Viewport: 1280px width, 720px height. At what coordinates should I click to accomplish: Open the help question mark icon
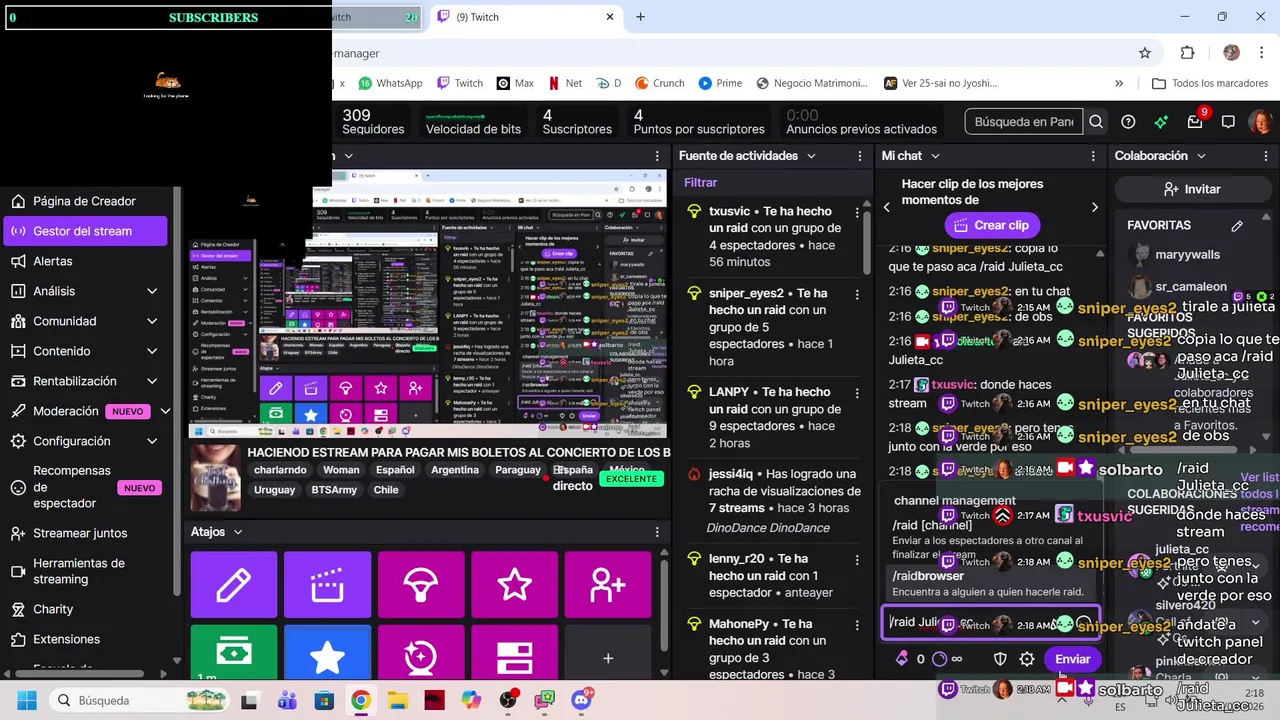click(1128, 122)
